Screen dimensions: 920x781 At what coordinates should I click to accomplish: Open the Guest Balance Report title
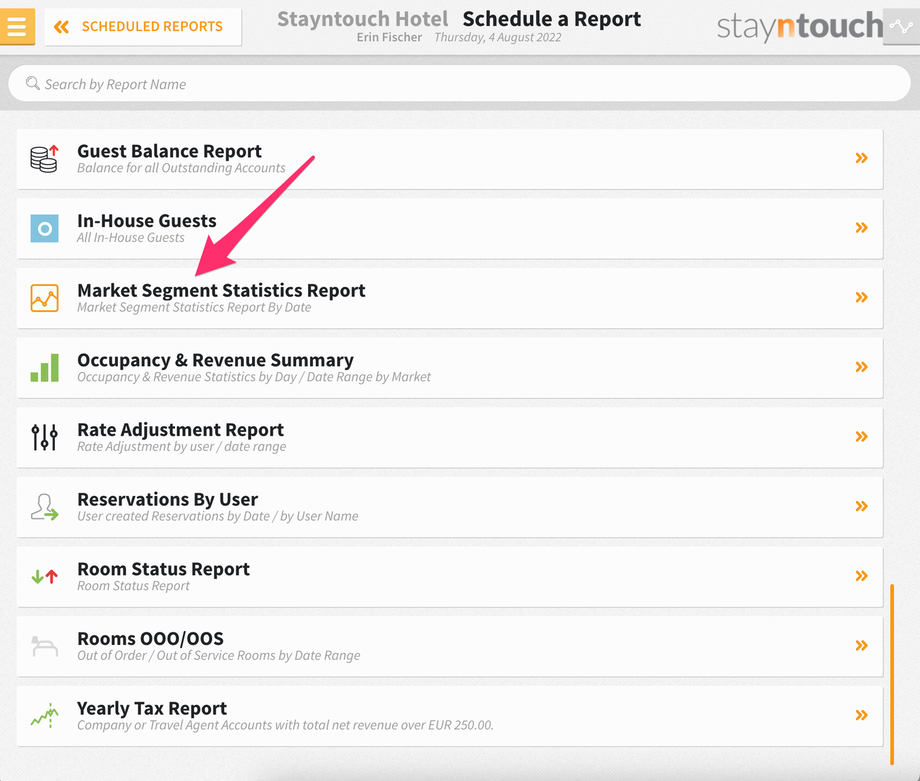tap(169, 151)
